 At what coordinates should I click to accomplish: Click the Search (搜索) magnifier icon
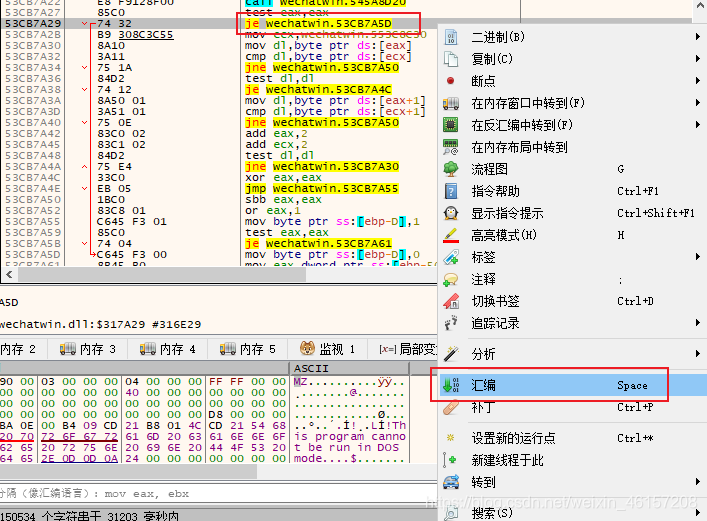click(450, 513)
